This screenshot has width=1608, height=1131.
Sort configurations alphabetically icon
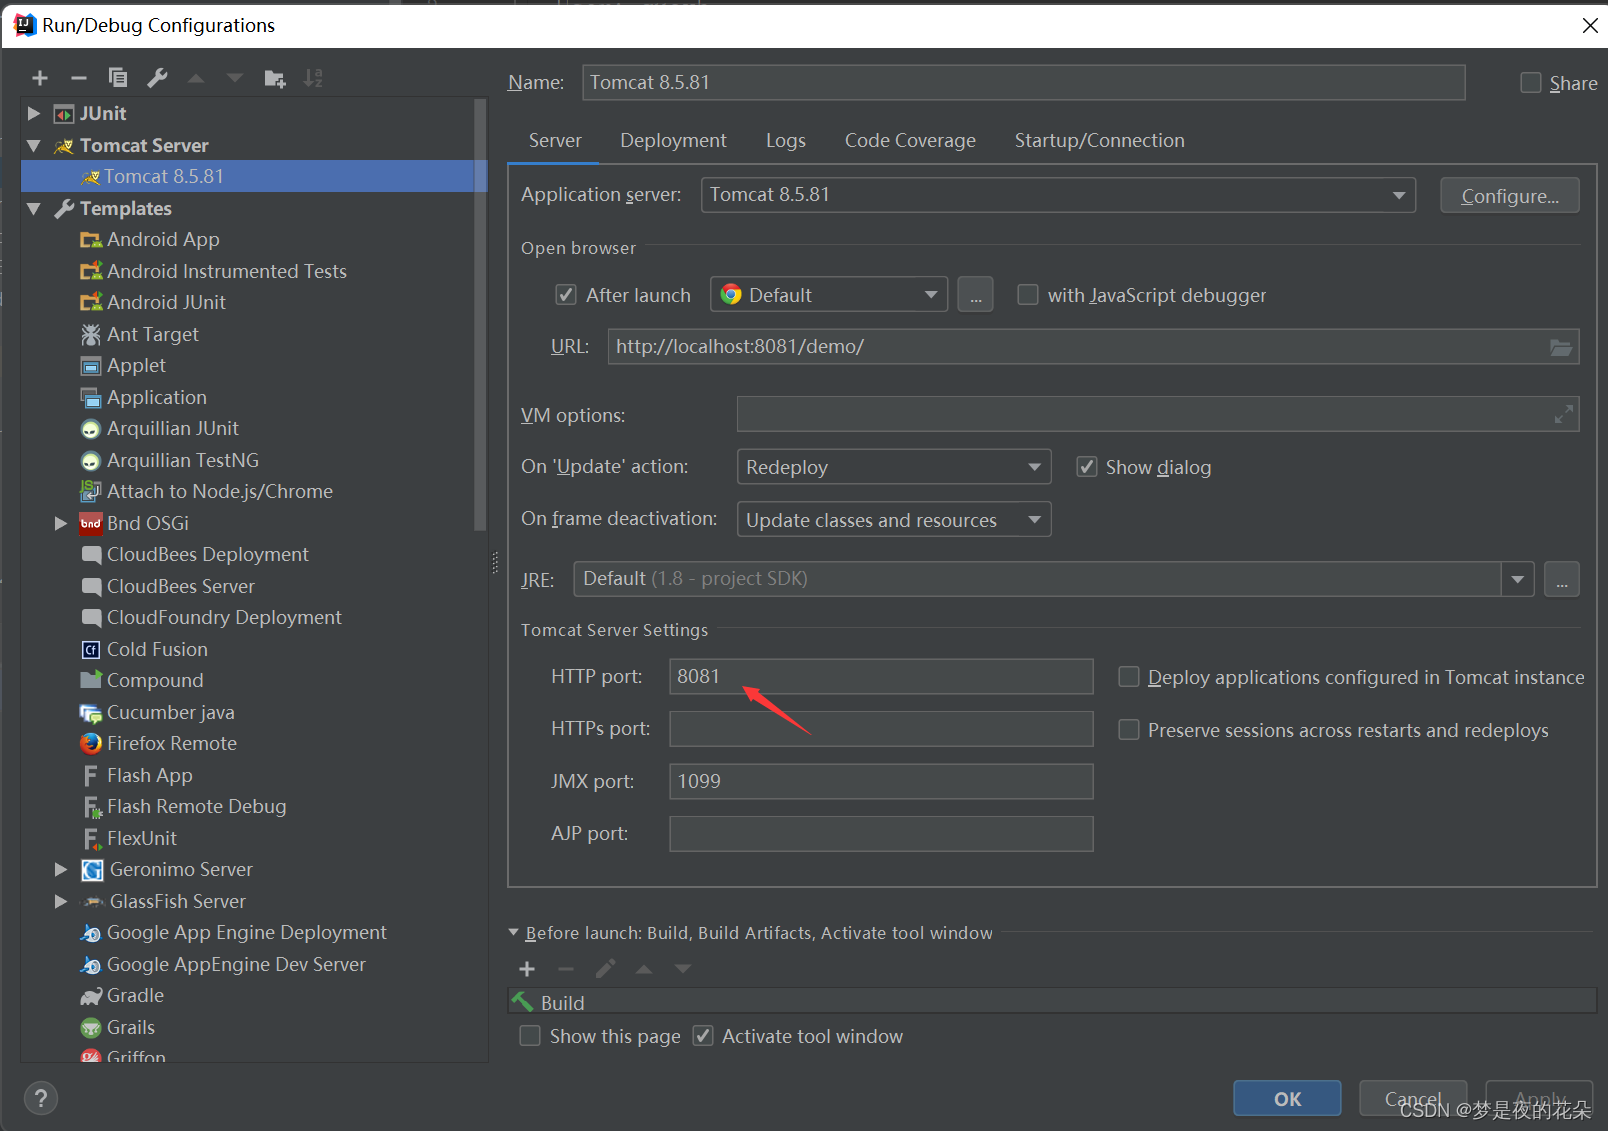pos(313,78)
